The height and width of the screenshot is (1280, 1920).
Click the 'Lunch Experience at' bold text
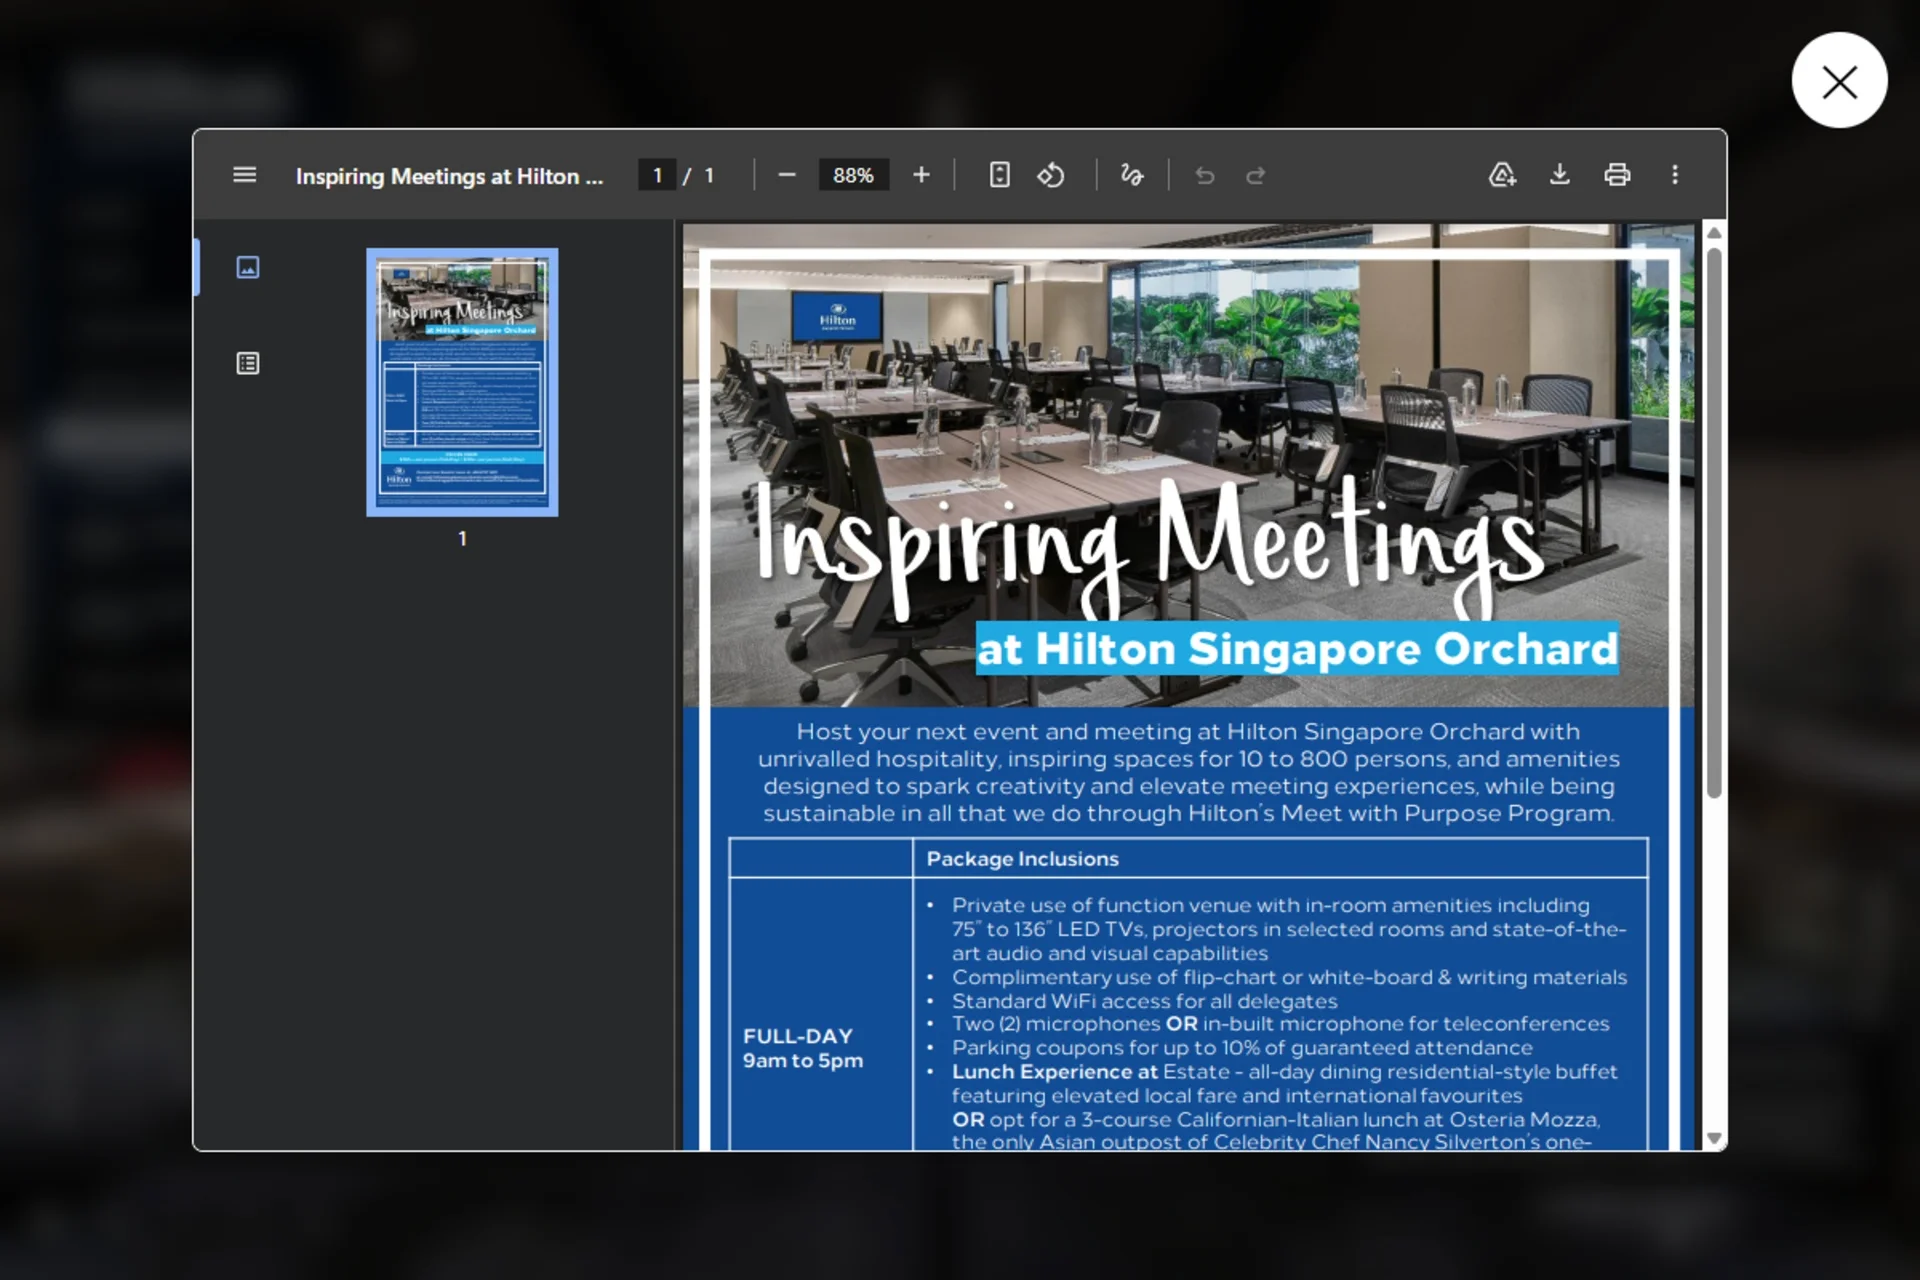point(1054,1072)
